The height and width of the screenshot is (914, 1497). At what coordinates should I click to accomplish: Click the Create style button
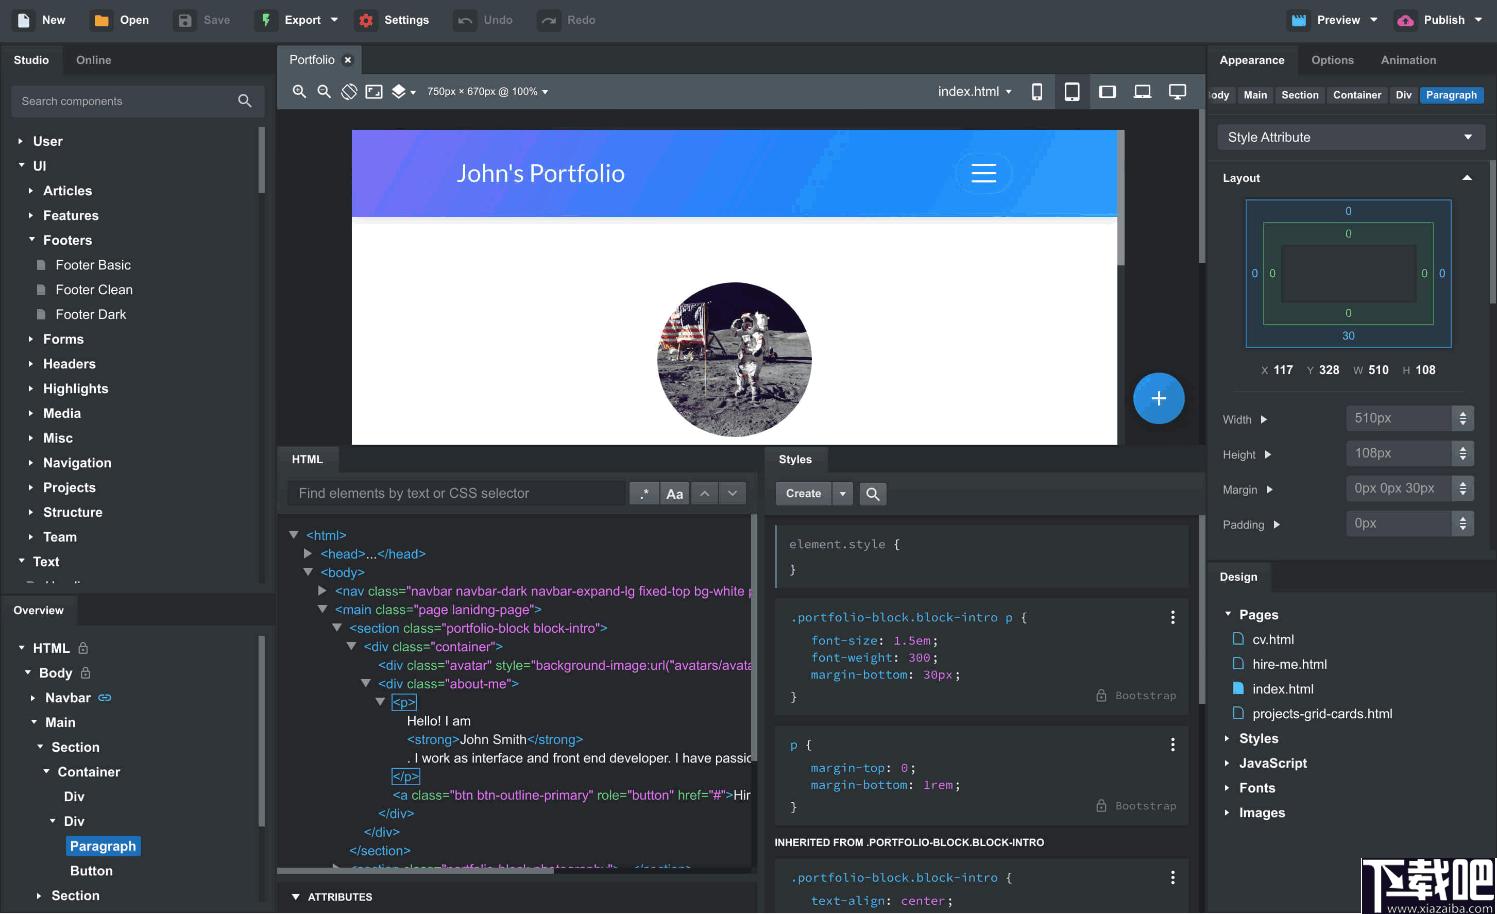[x=803, y=494]
